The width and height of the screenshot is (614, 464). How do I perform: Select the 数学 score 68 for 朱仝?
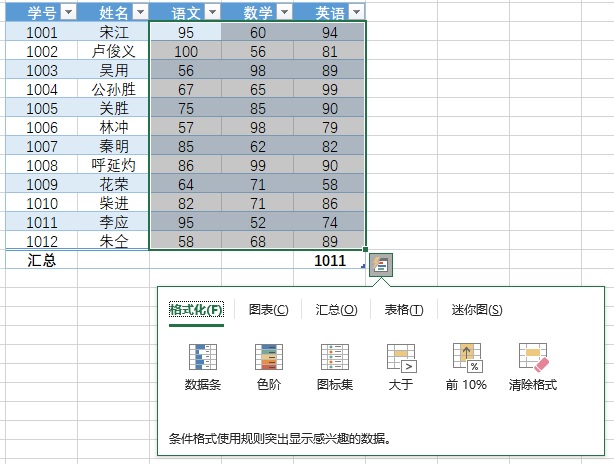[258, 241]
